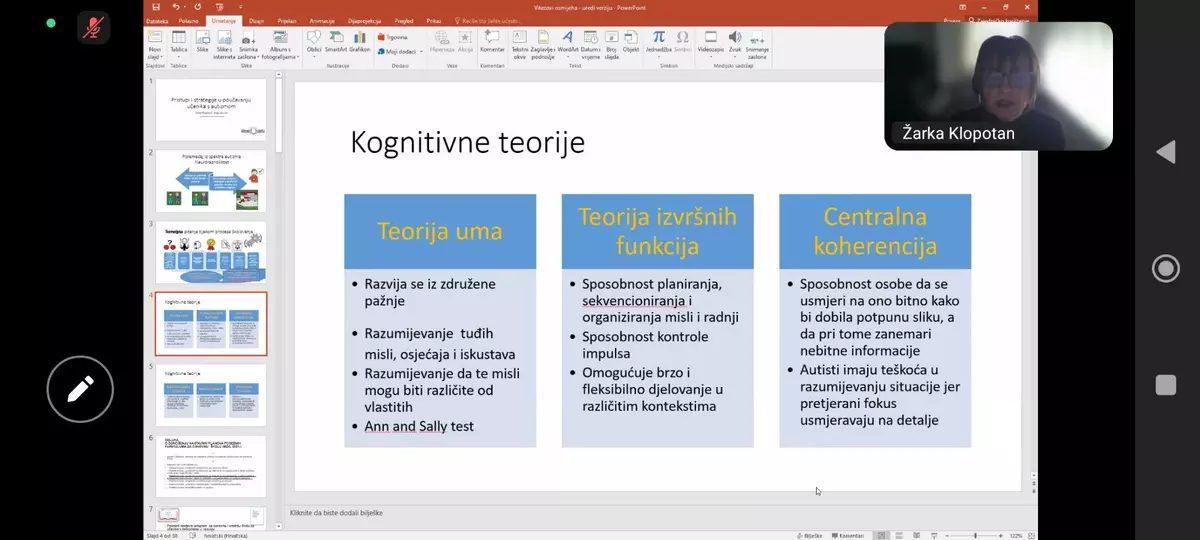The height and width of the screenshot is (540, 1200).
Task: Click the notes area 'Kliknite da biste dodali bilješke'
Action: coord(336,513)
